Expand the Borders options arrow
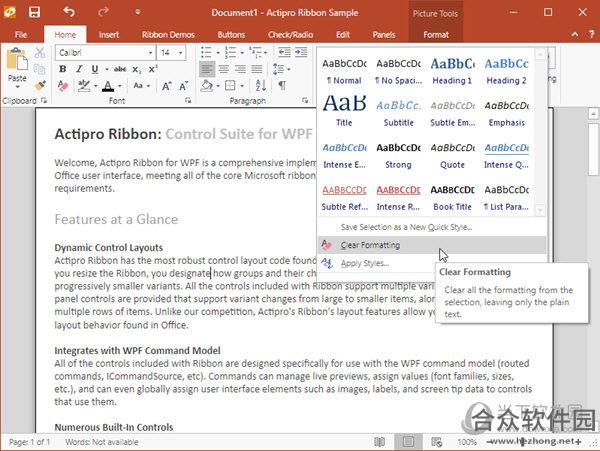600x451 pixels. click(242, 86)
